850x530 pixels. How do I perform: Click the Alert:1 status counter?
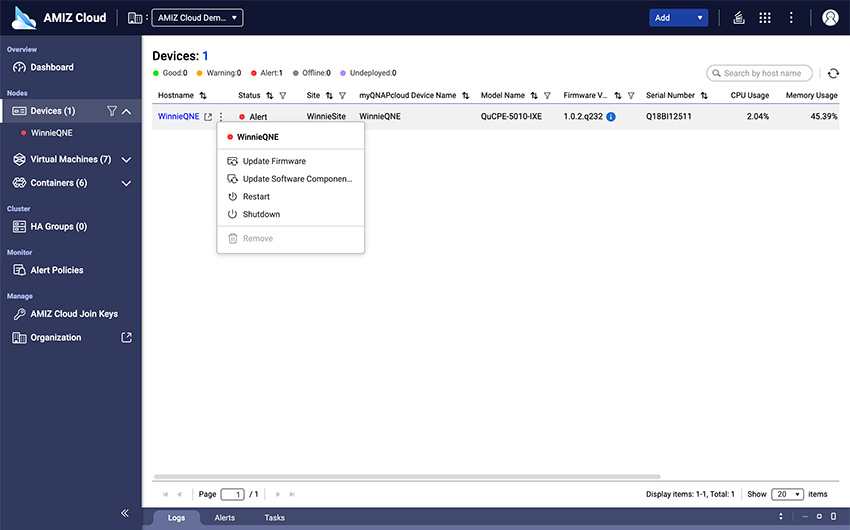pyautogui.click(x=267, y=73)
